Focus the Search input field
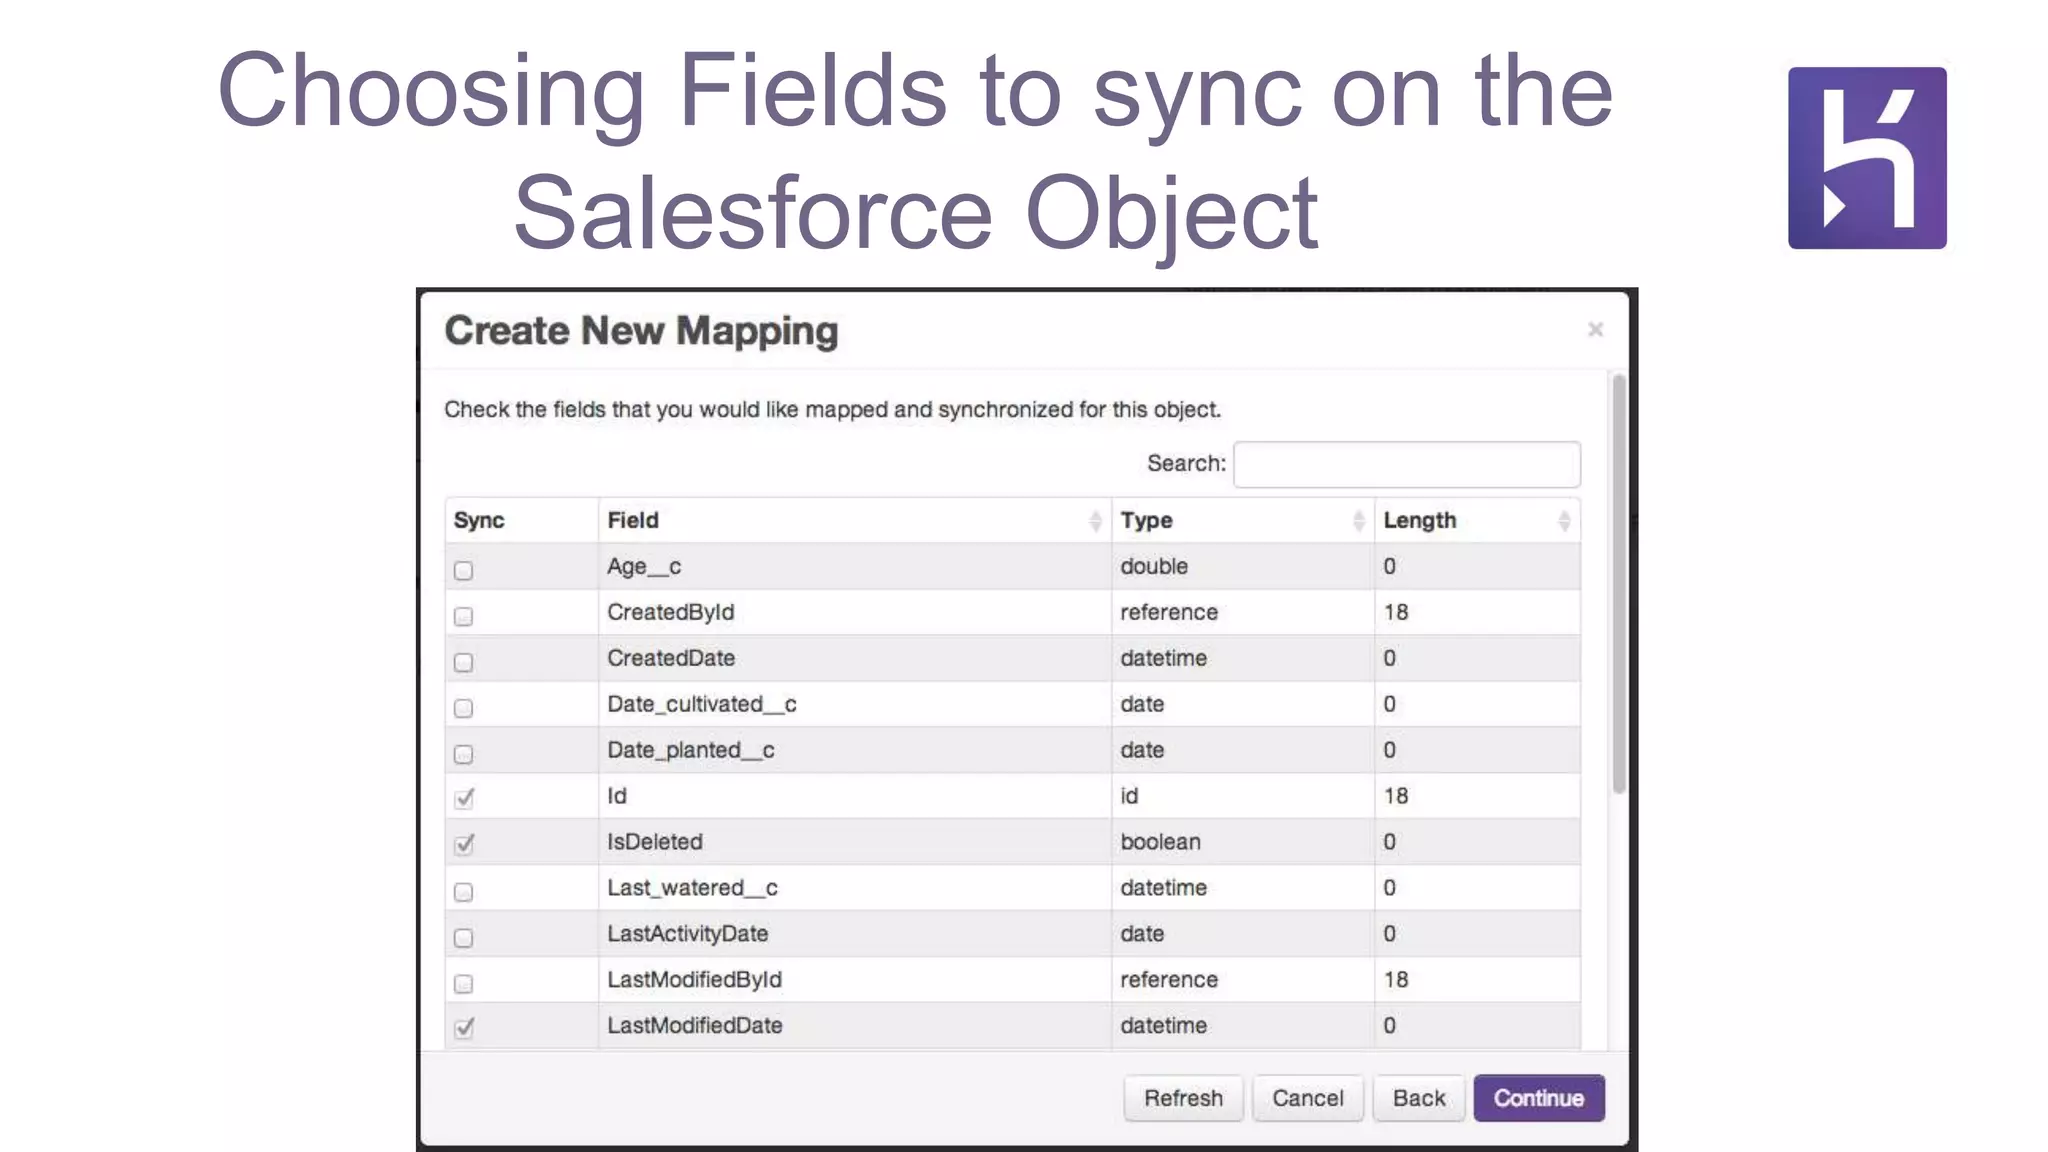Viewport: 2048px width, 1152px height. tap(1407, 464)
